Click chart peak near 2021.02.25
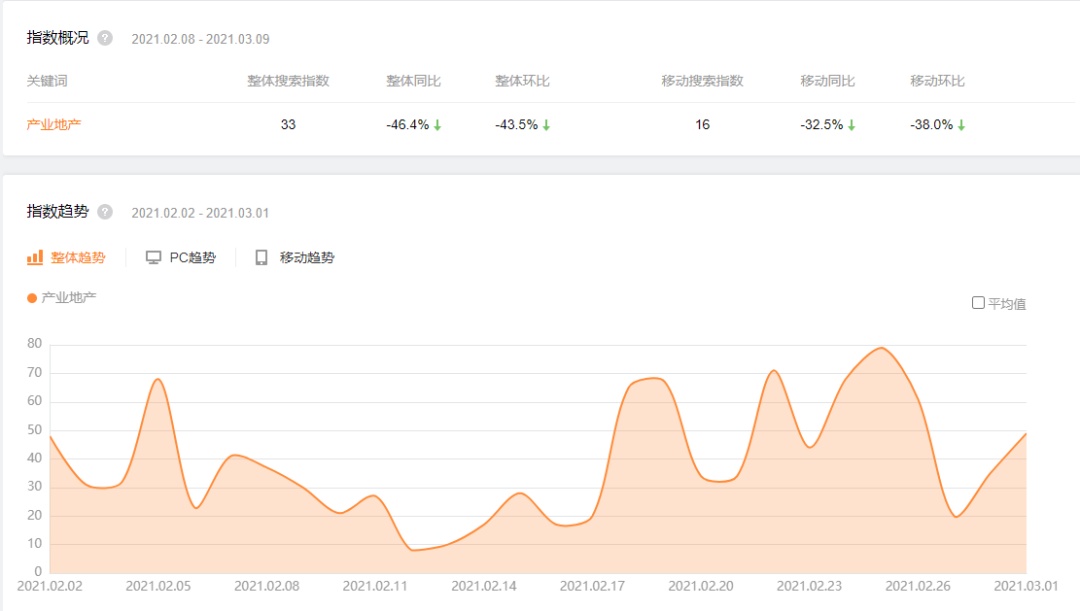 coord(881,348)
